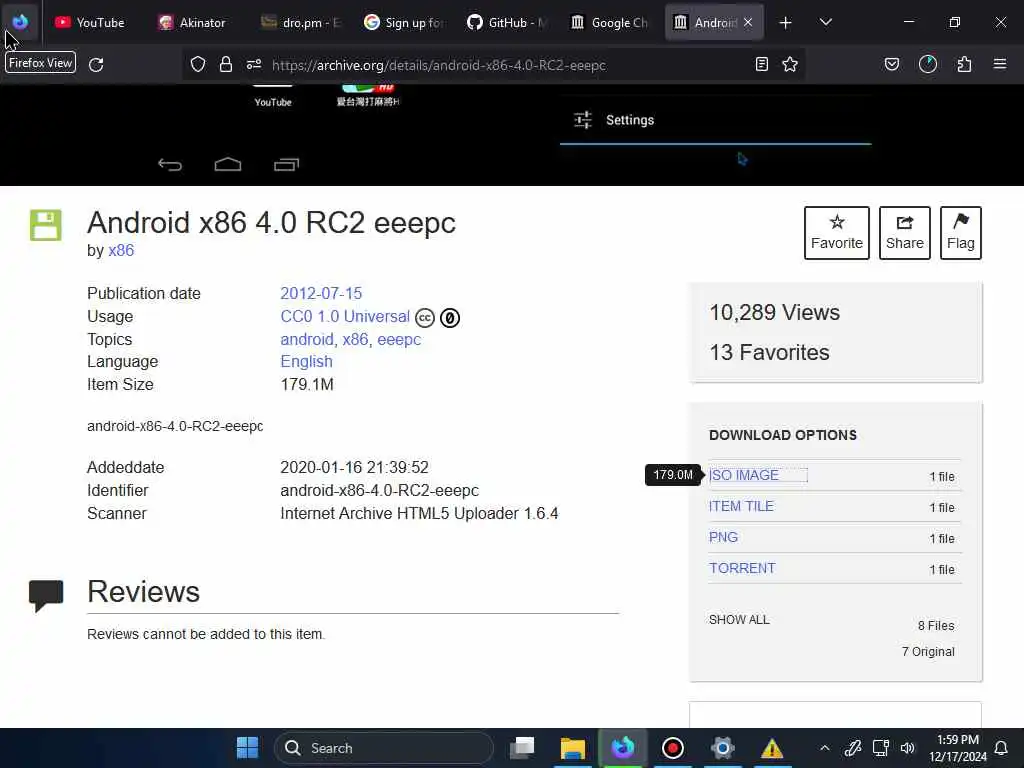Screen dimensions: 1024x768
Task: Download ISO IMAGE file
Action: click(744, 475)
